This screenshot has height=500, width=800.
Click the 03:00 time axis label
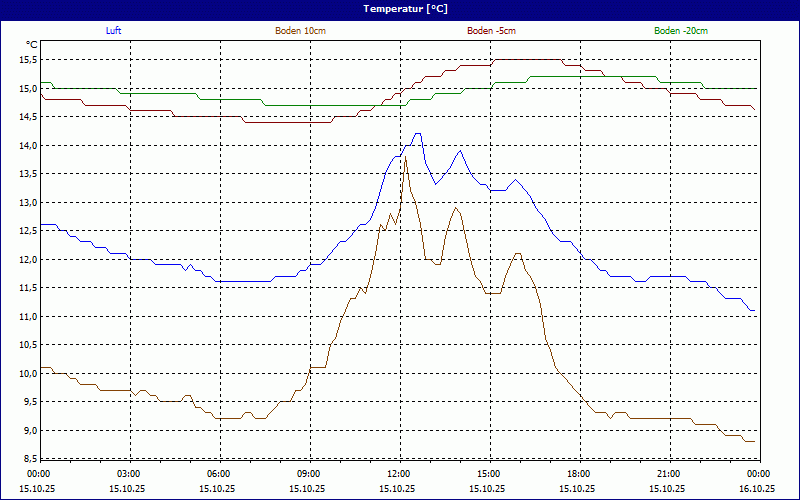click(129, 474)
